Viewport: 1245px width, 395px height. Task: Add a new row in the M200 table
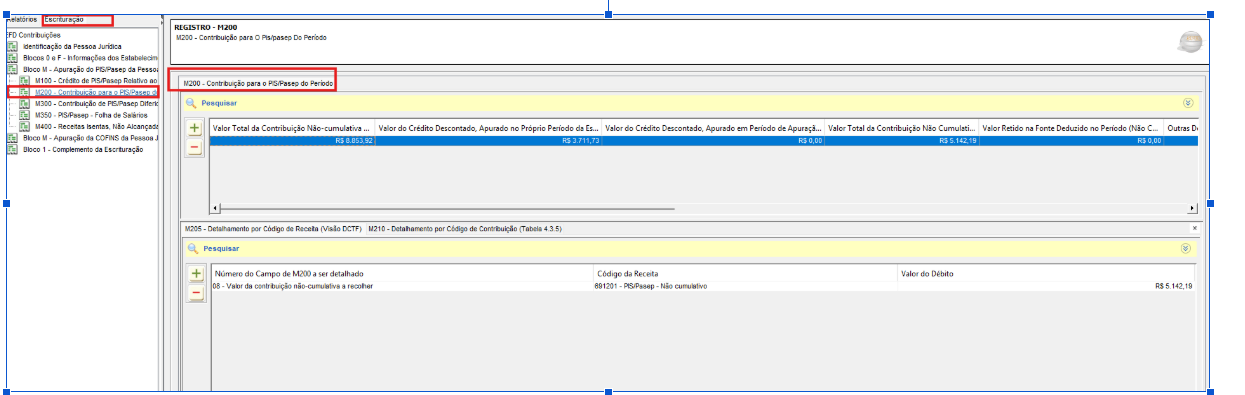click(x=194, y=128)
